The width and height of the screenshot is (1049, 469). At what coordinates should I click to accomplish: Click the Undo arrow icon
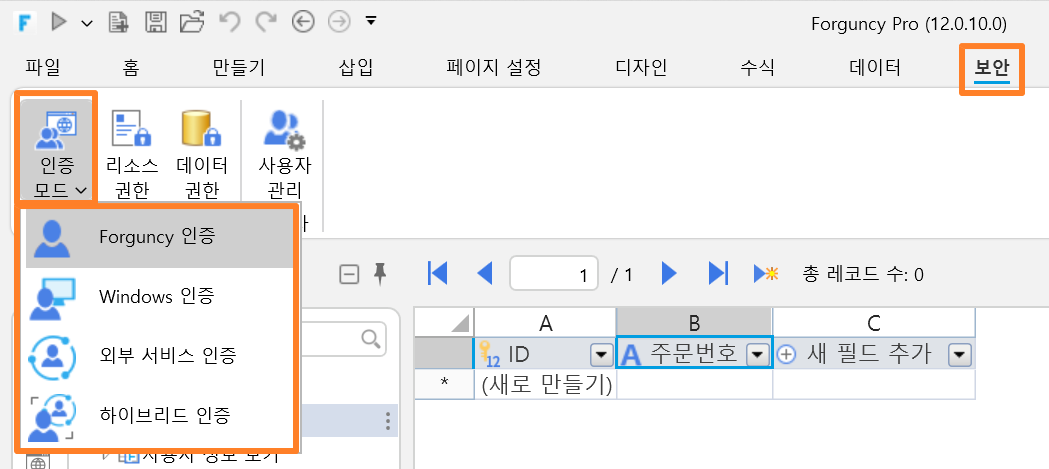pyautogui.click(x=229, y=22)
